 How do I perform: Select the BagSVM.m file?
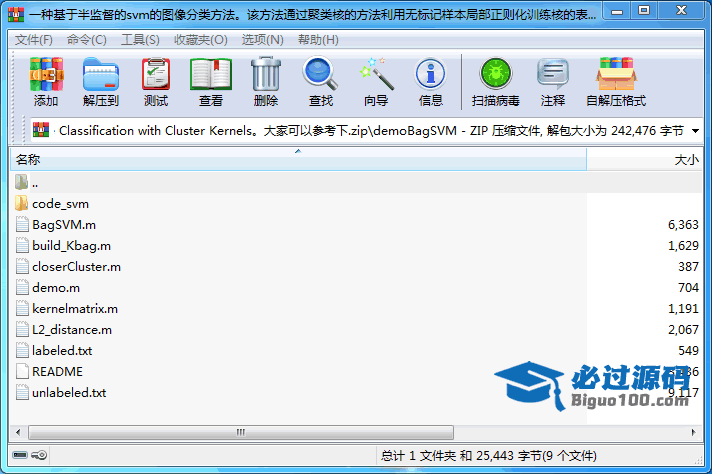coord(64,225)
